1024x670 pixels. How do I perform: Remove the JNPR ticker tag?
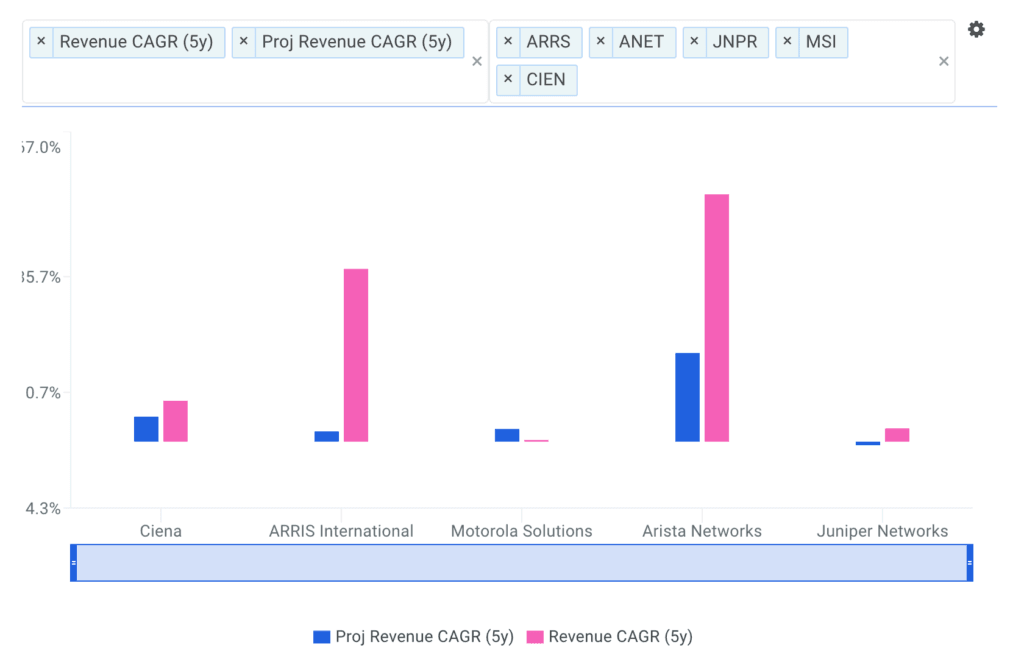pyautogui.click(x=695, y=42)
